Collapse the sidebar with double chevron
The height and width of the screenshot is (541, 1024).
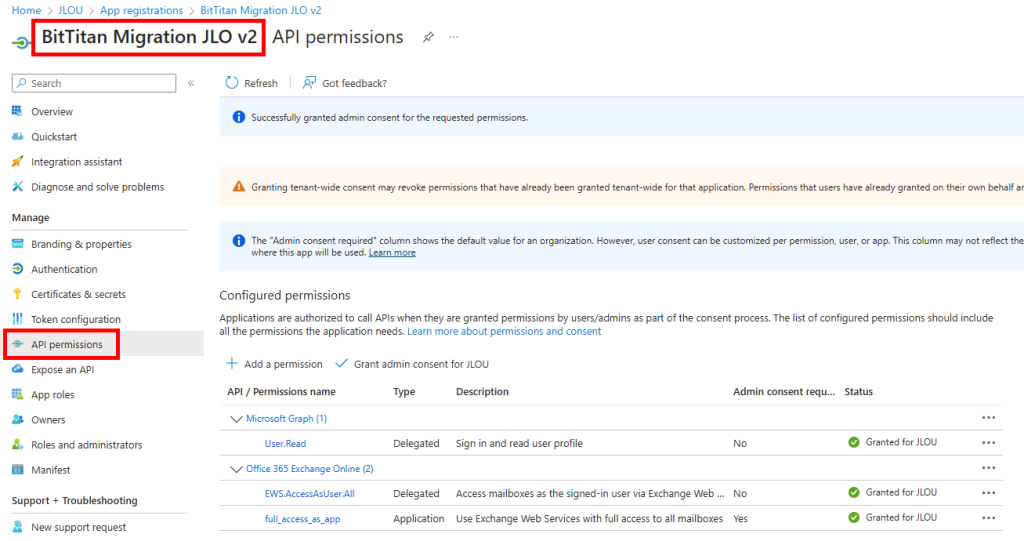[191, 83]
